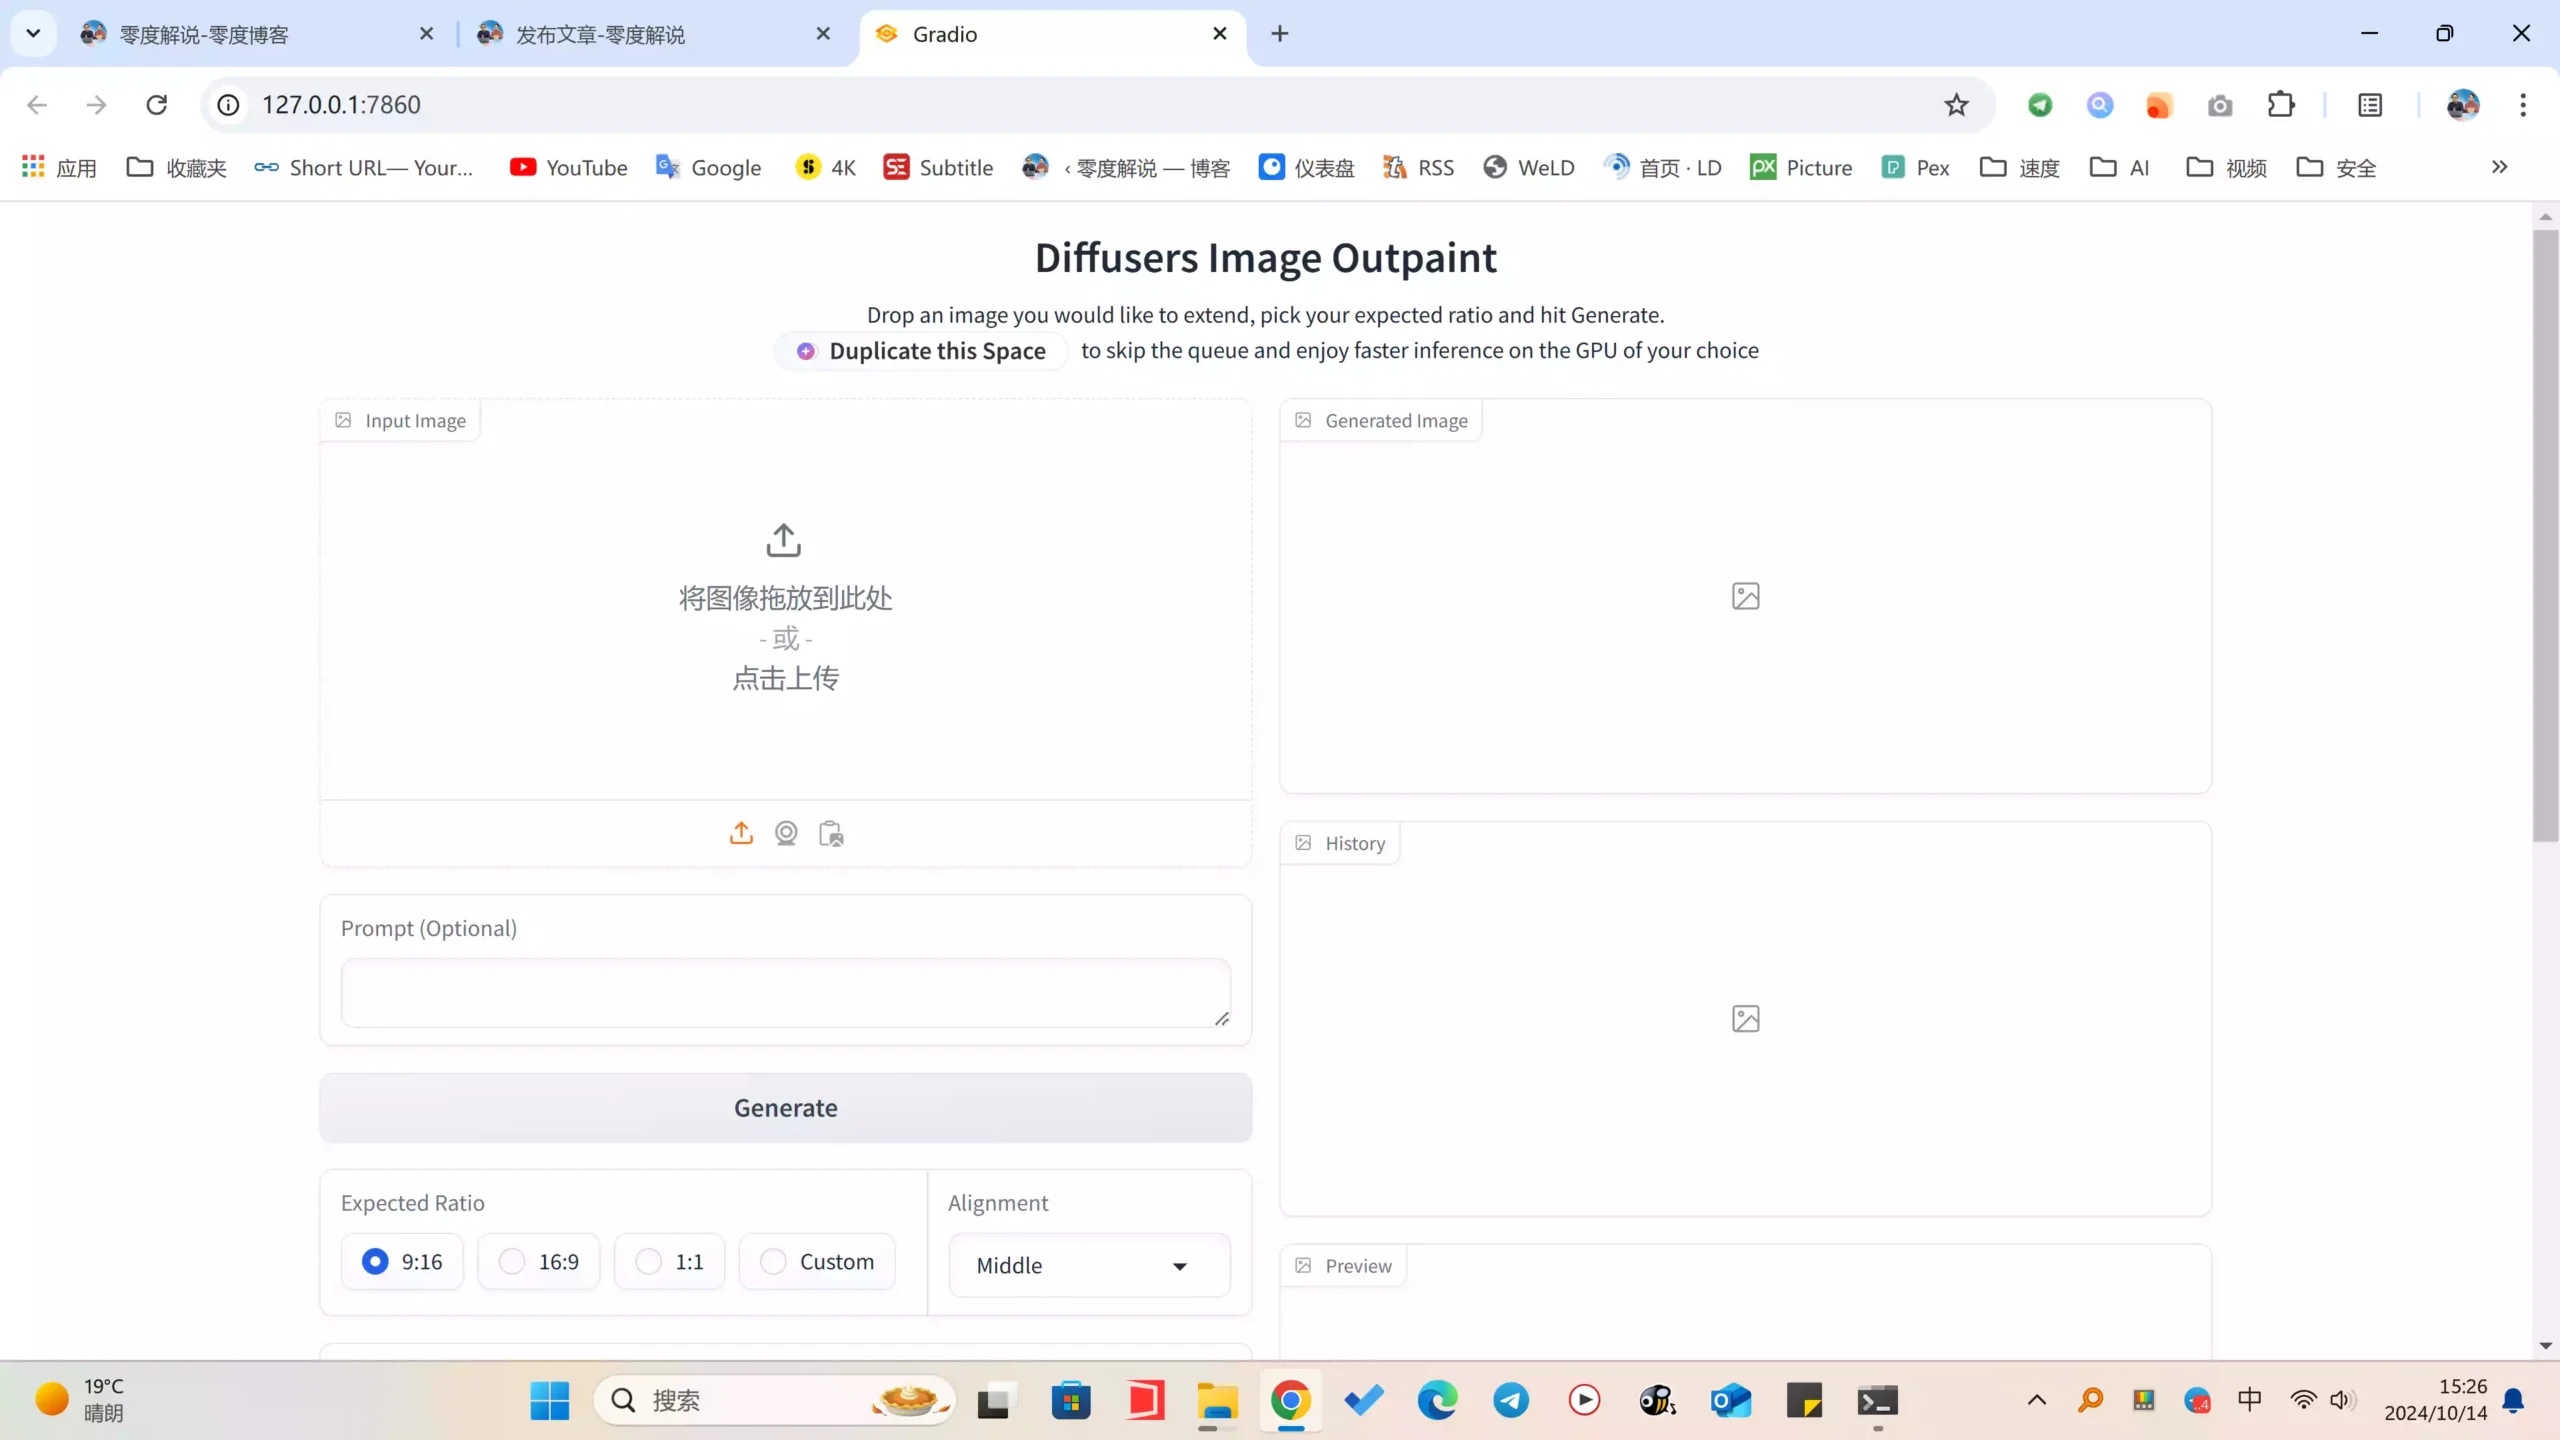Click the paste from clipboard icon
Viewport: 2560px width, 1440px height.
[x=831, y=833]
